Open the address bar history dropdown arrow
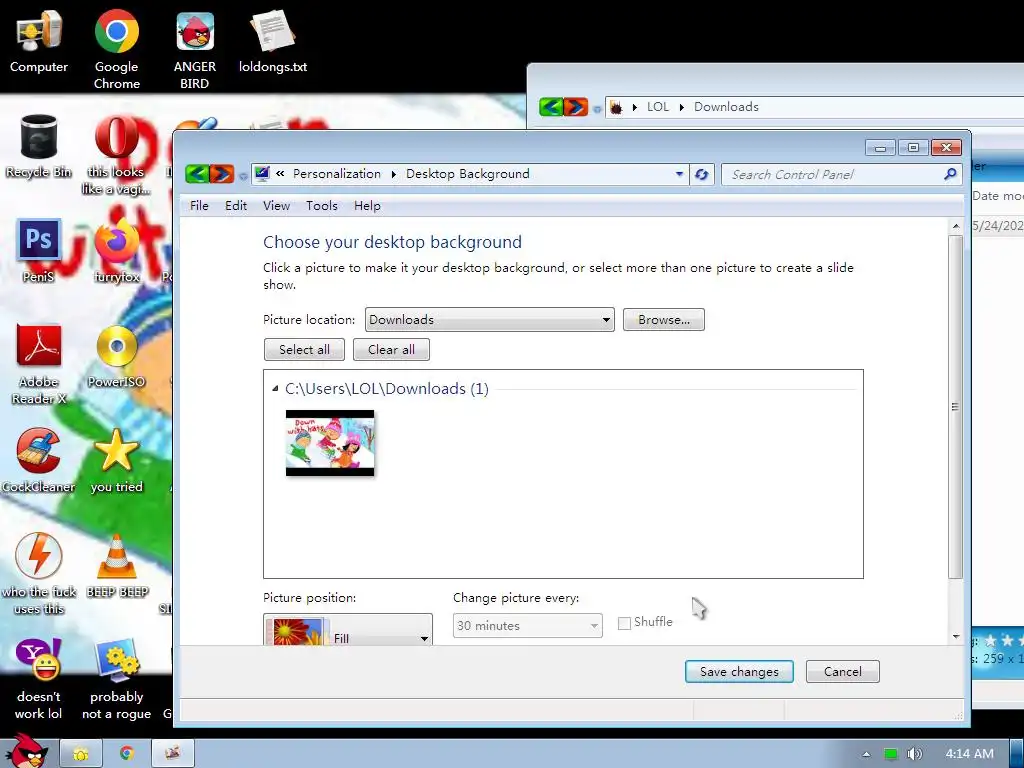The height and width of the screenshot is (768, 1024). click(679, 174)
